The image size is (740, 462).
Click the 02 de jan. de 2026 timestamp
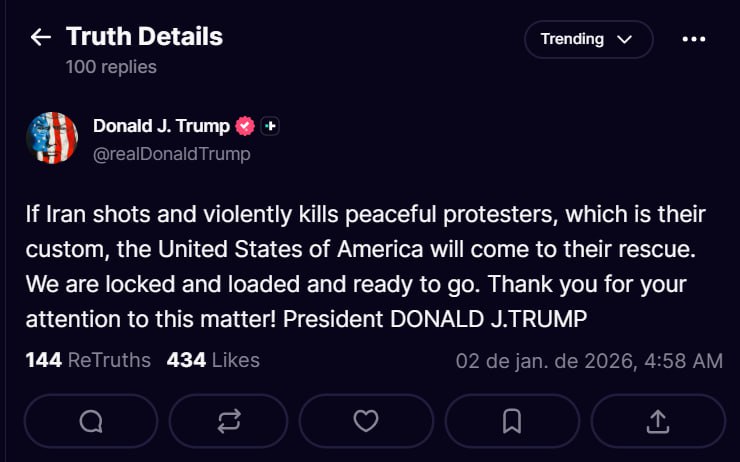[589, 361]
